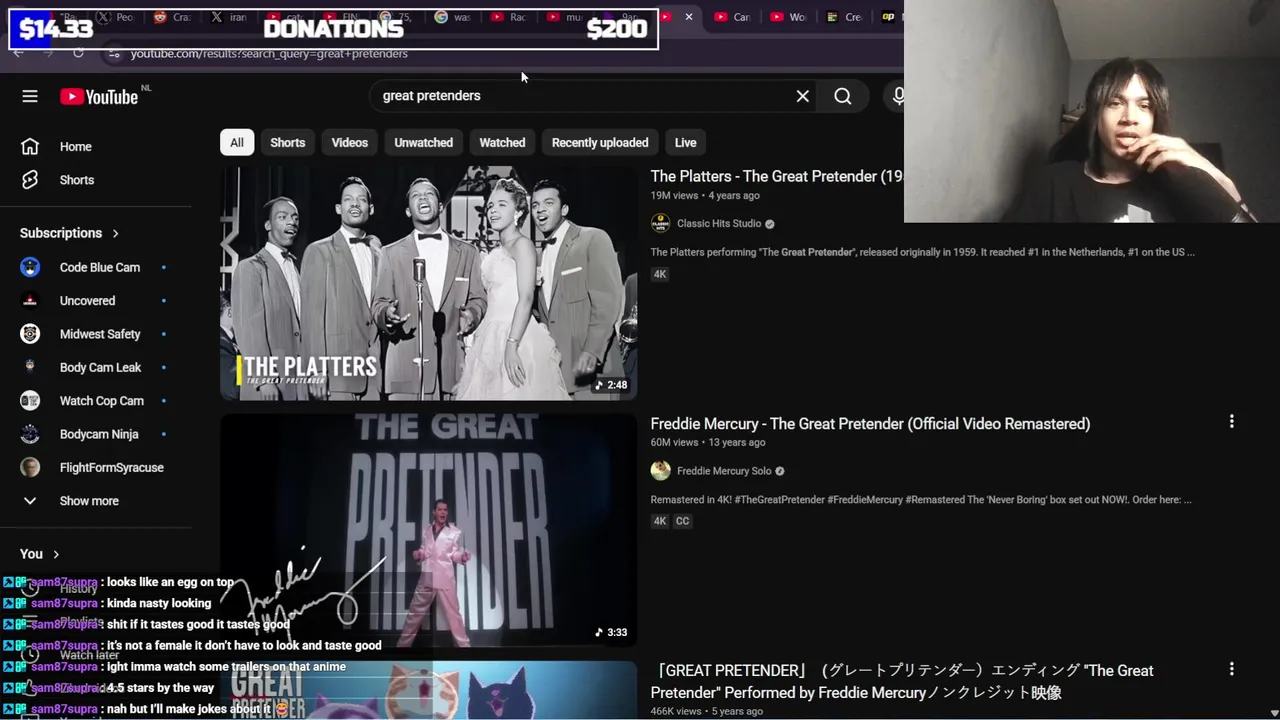The image size is (1280, 720).
Task: Clear the search box with the X icon
Action: (802, 96)
